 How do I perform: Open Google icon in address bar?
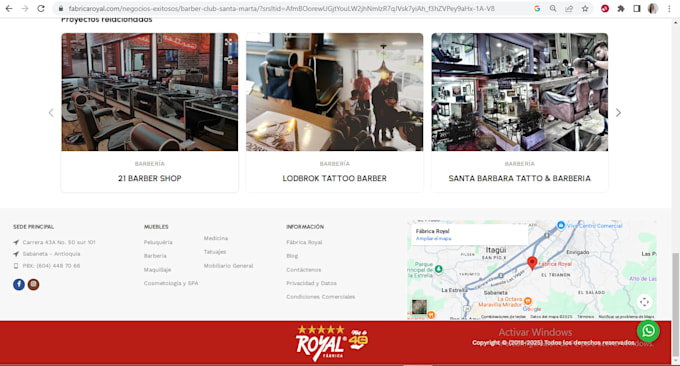tap(537, 8)
